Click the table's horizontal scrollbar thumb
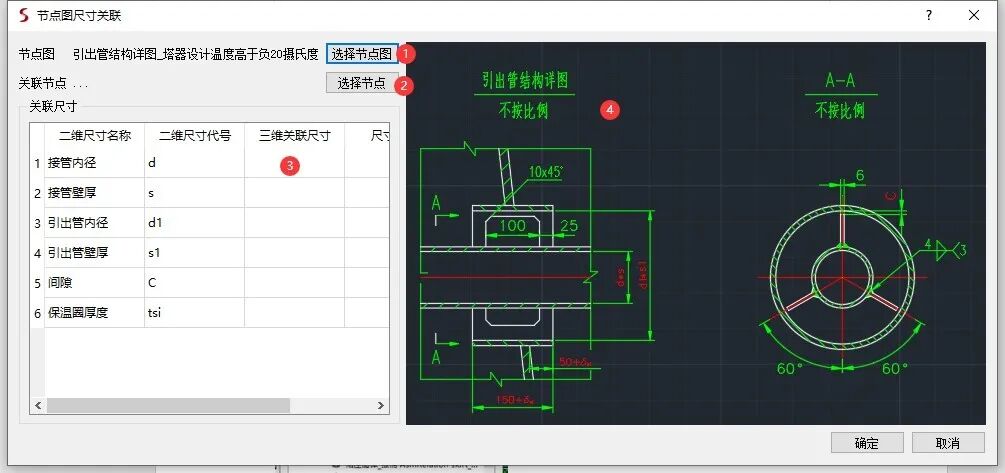Viewport: 1005px width, 473px height. coord(168,406)
